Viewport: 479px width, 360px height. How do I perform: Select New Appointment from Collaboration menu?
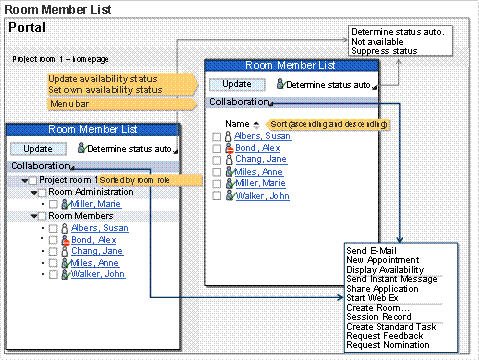(383, 260)
